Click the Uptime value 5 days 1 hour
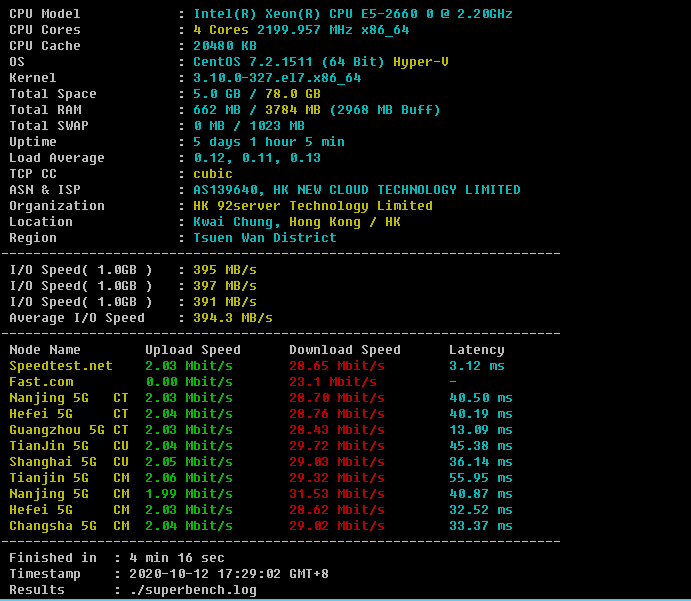This screenshot has width=691, height=601. (269, 142)
